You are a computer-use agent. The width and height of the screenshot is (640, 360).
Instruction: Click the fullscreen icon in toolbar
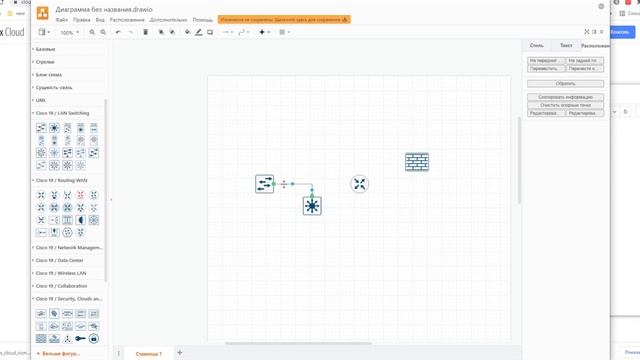[587, 32]
